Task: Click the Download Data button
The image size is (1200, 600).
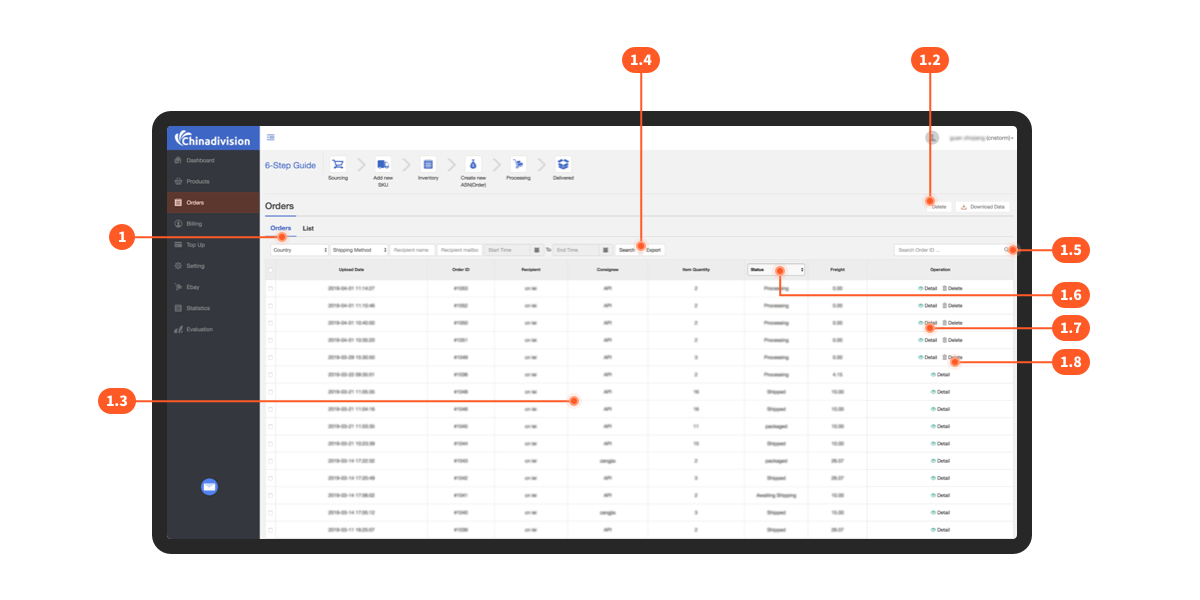Action: (982, 207)
